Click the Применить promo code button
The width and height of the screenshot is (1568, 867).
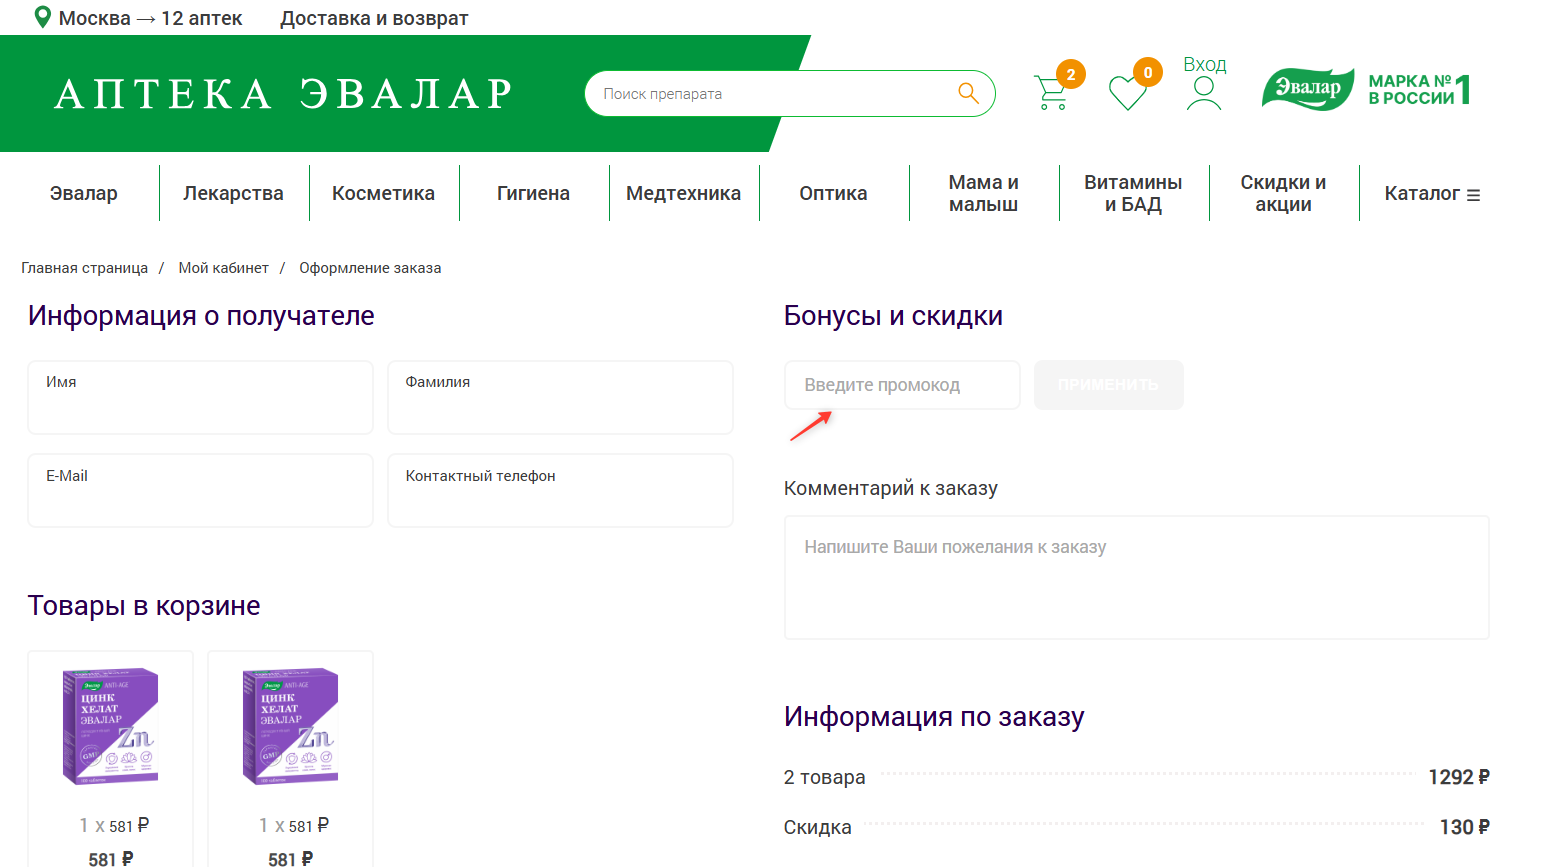[x=1109, y=385]
